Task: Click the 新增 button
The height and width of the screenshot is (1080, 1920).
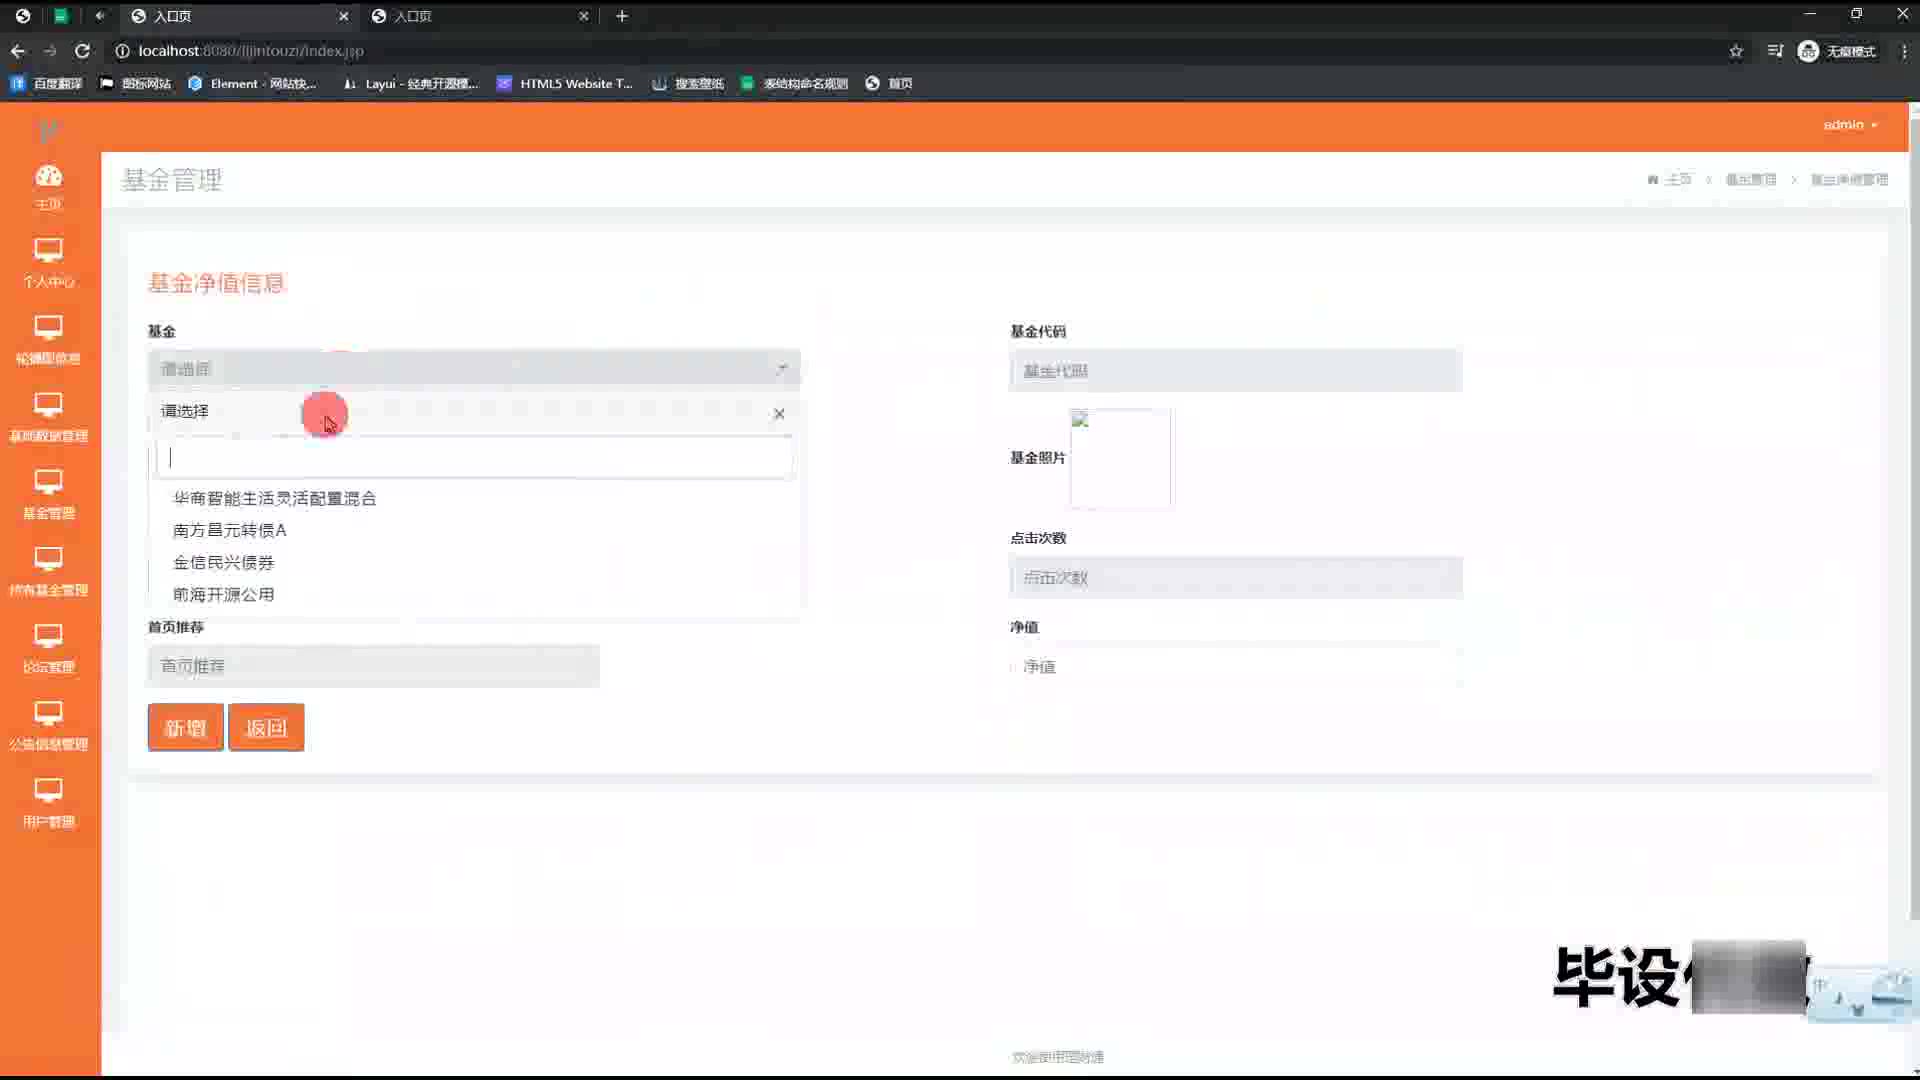Action: [185, 728]
